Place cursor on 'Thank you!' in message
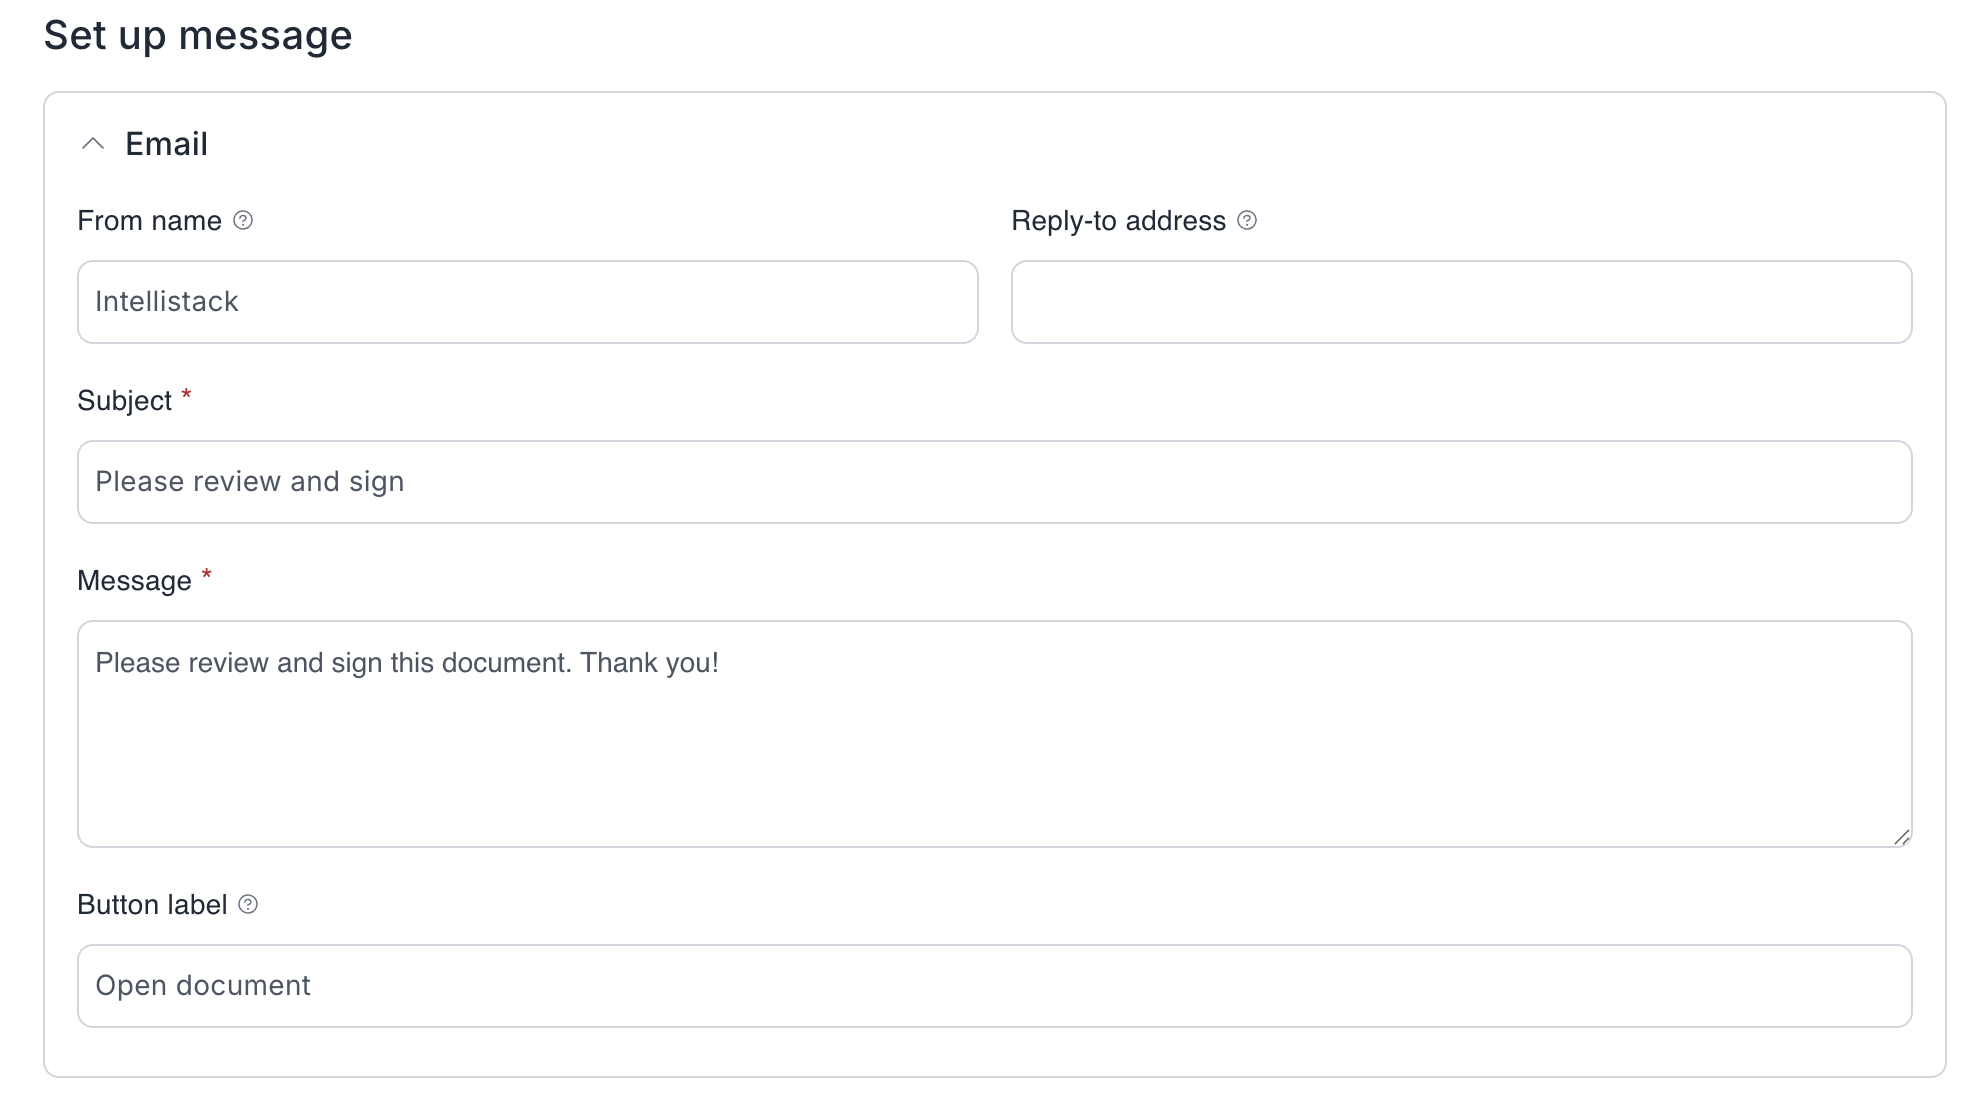 click(x=649, y=663)
